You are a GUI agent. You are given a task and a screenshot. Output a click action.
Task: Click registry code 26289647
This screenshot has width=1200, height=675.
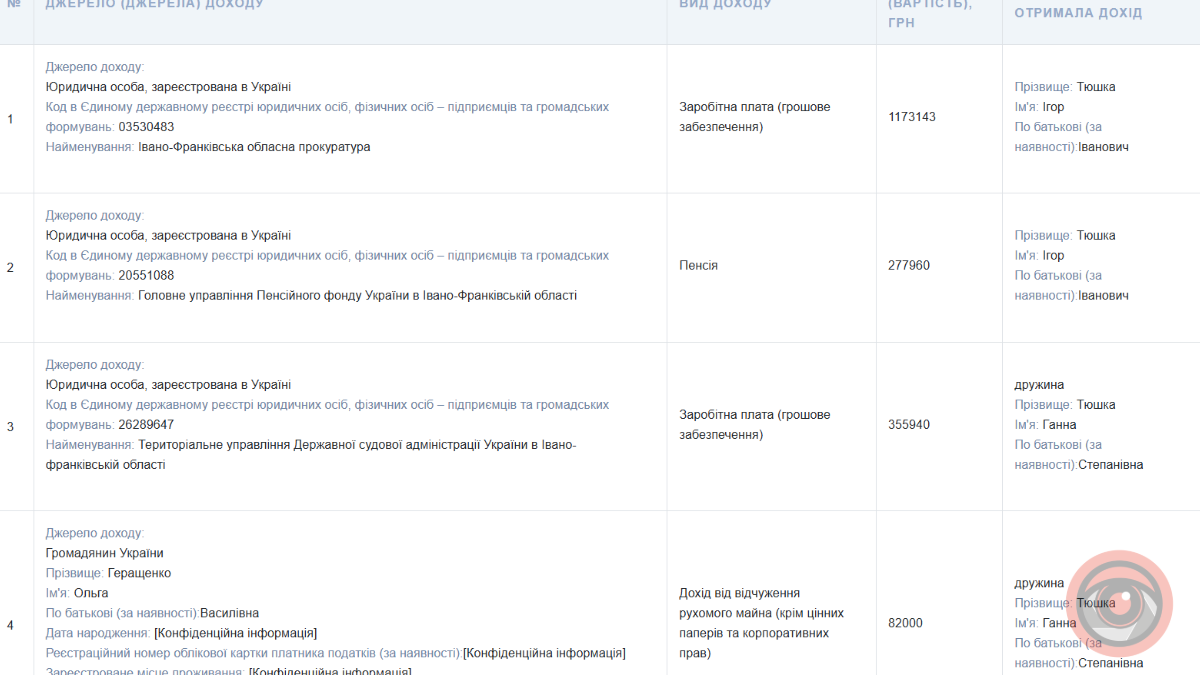click(146, 425)
